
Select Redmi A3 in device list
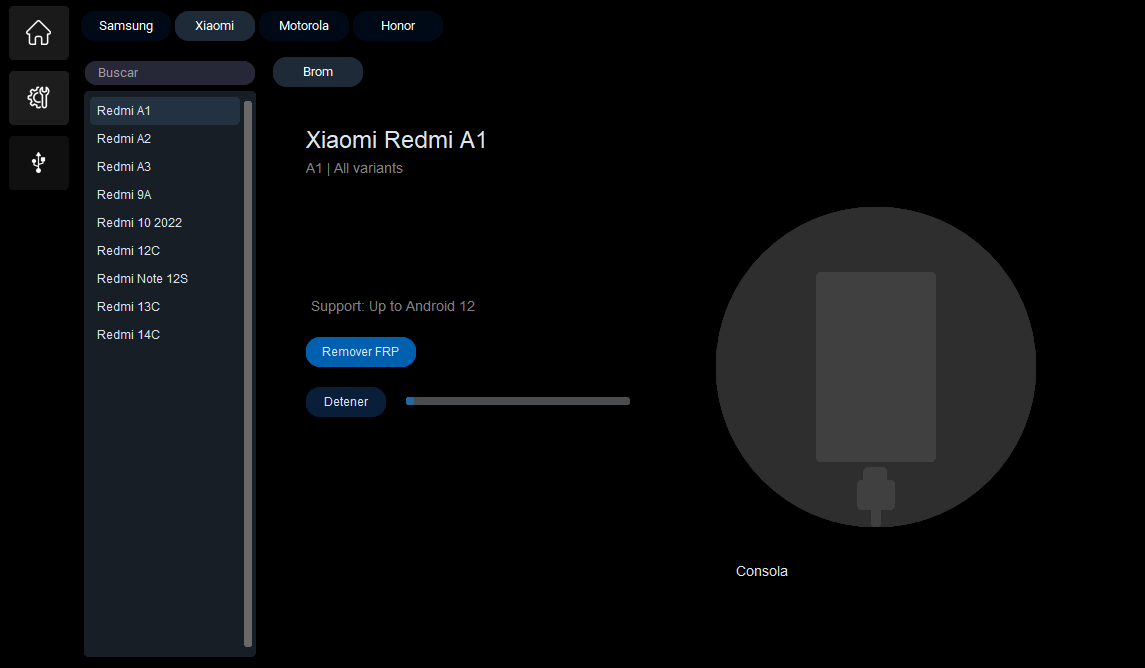coord(164,166)
